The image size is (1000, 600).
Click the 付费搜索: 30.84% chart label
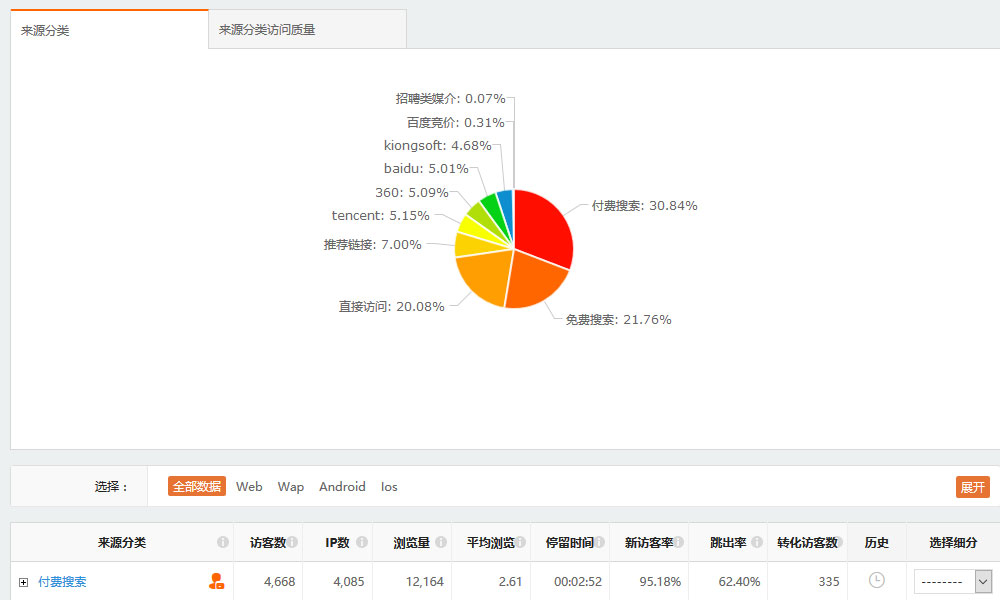[x=644, y=205]
